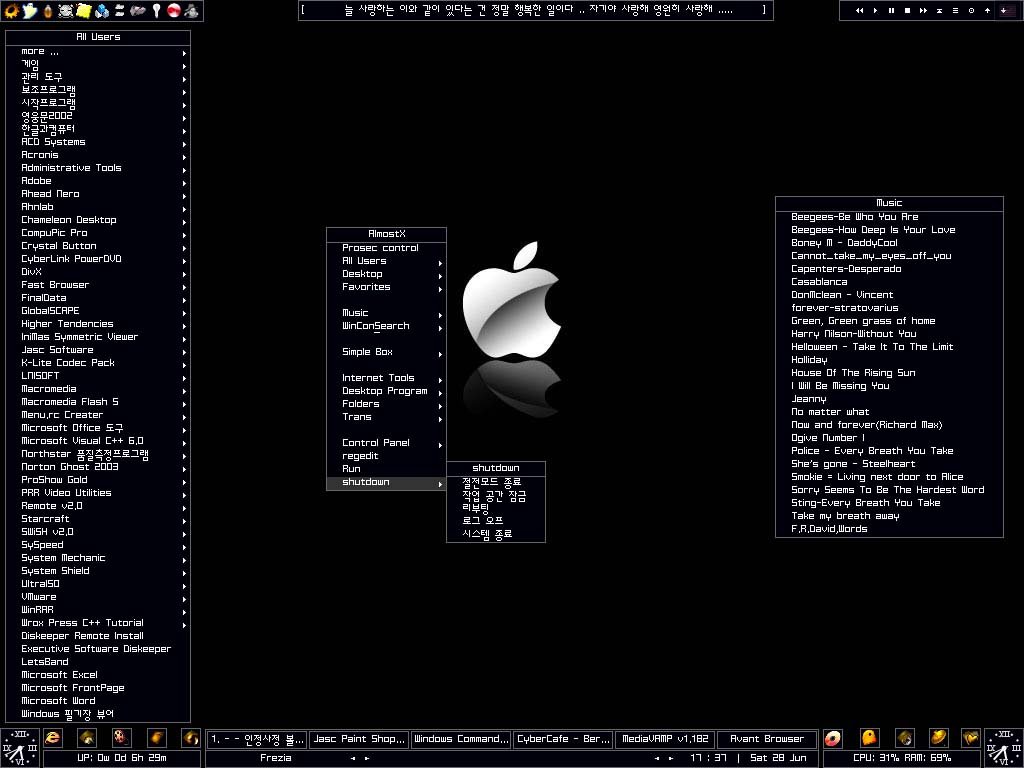Click the pink donut icon in bottom-right bar

(833, 738)
